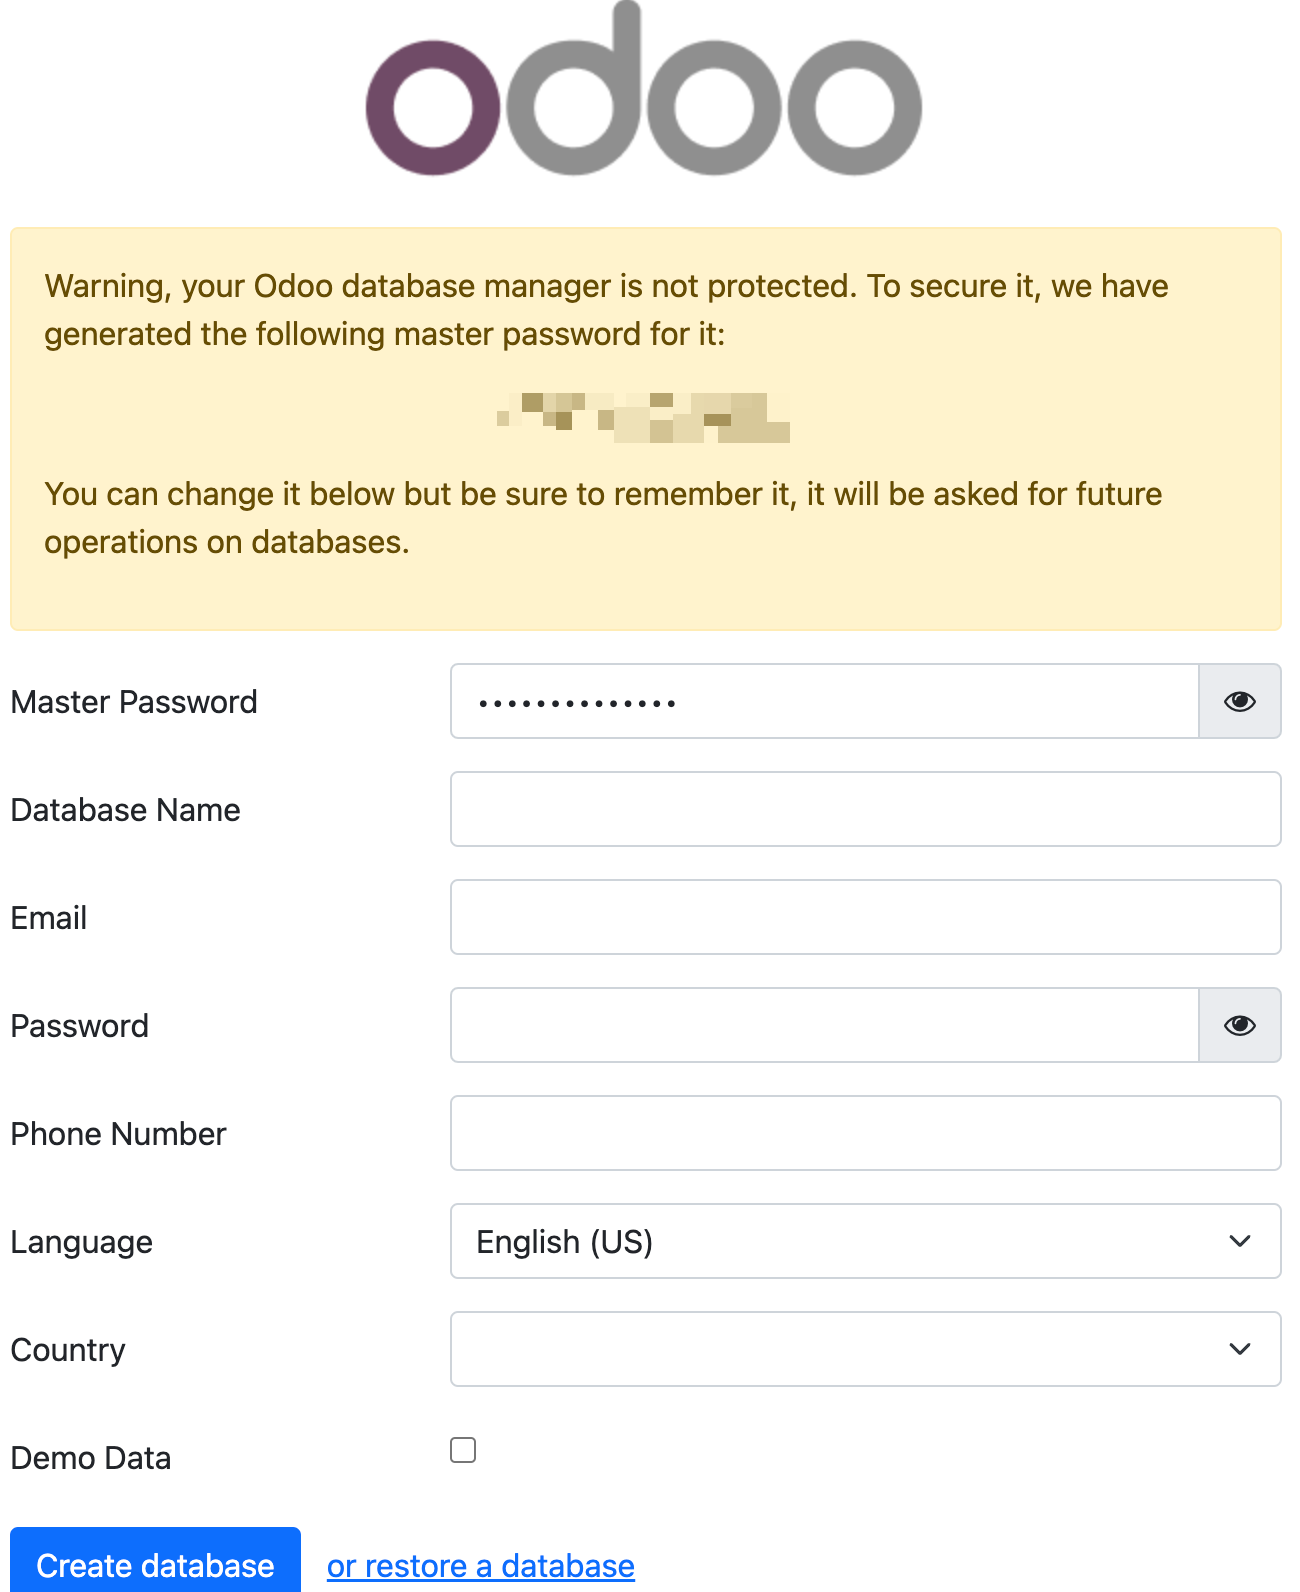Show the user Password using eye icon
Viewport: 1300px width, 1592px height.
1239,1026
